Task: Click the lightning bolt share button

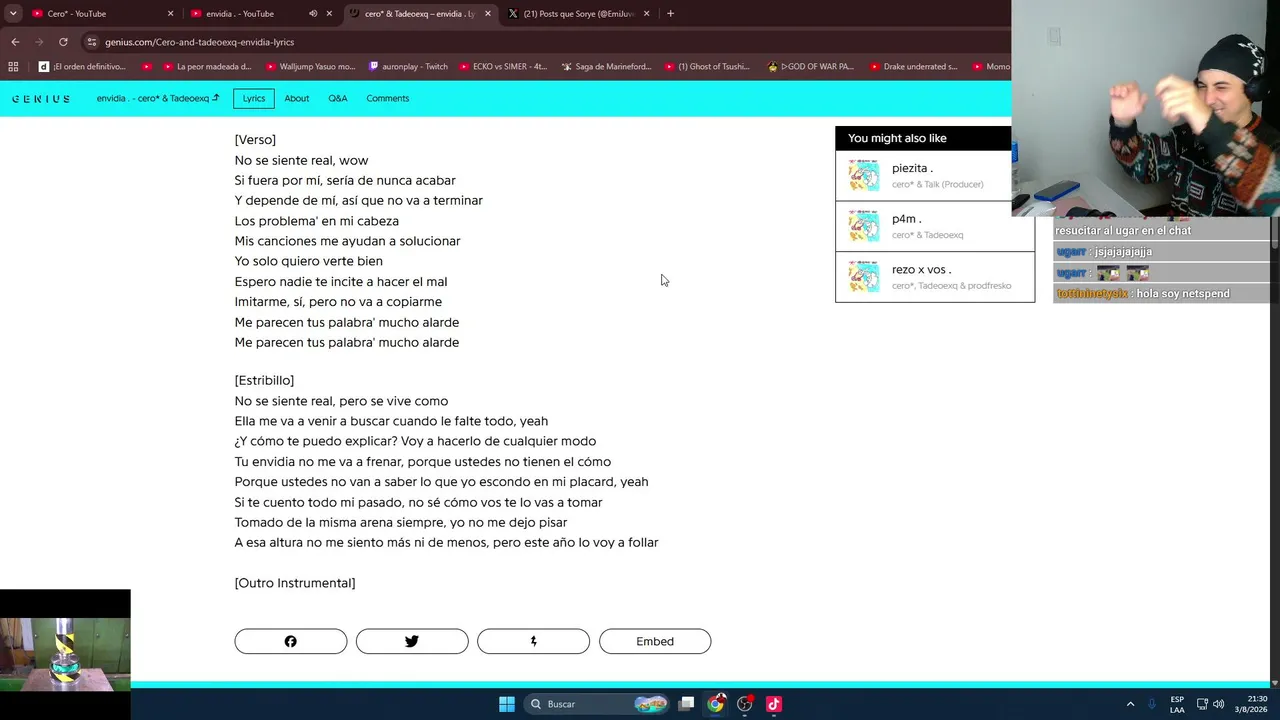Action: (533, 641)
